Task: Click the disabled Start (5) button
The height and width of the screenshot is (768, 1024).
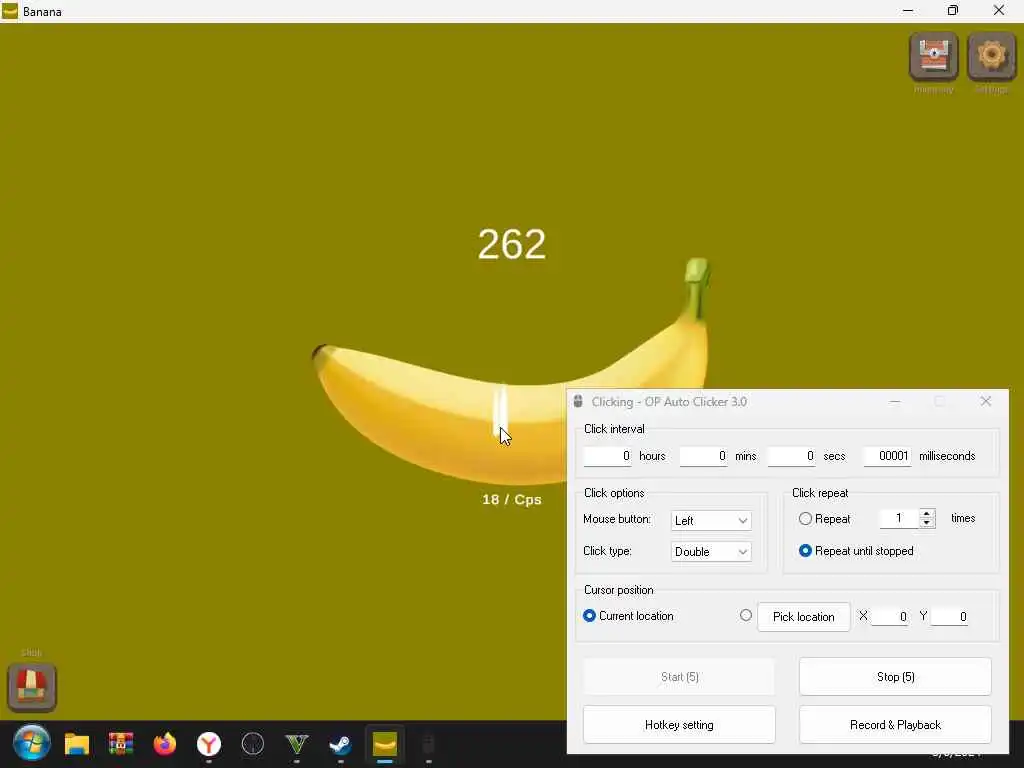Action: tap(679, 677)
